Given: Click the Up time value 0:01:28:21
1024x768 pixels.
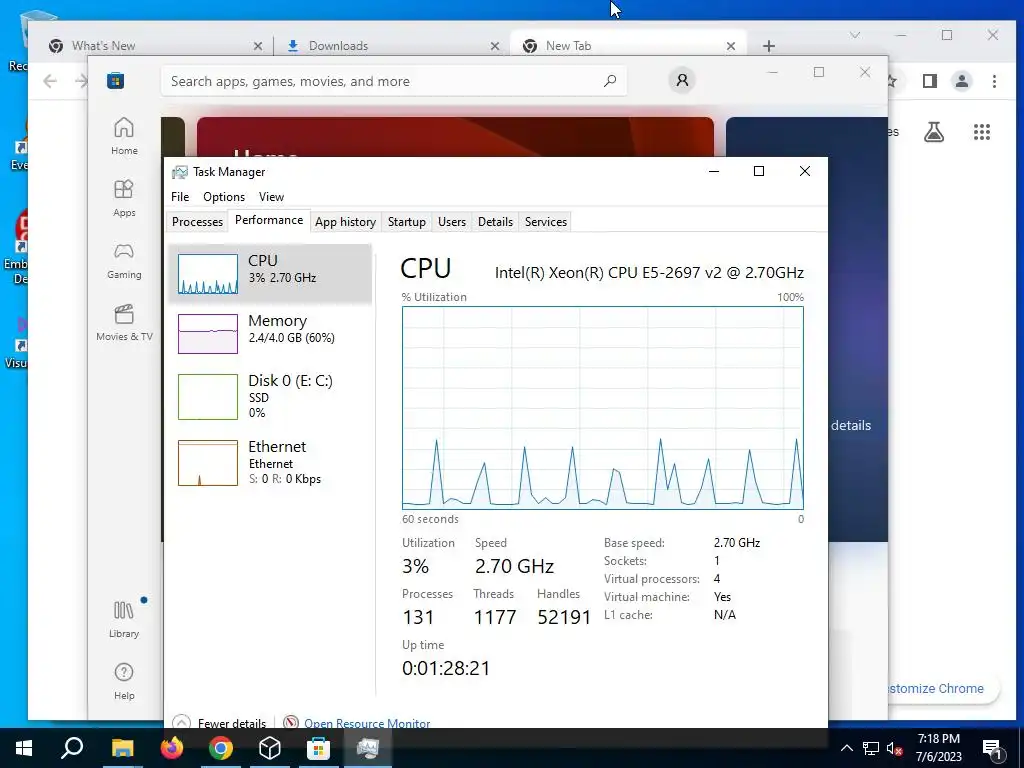Looking at the screenshot, I should [446, 668].
